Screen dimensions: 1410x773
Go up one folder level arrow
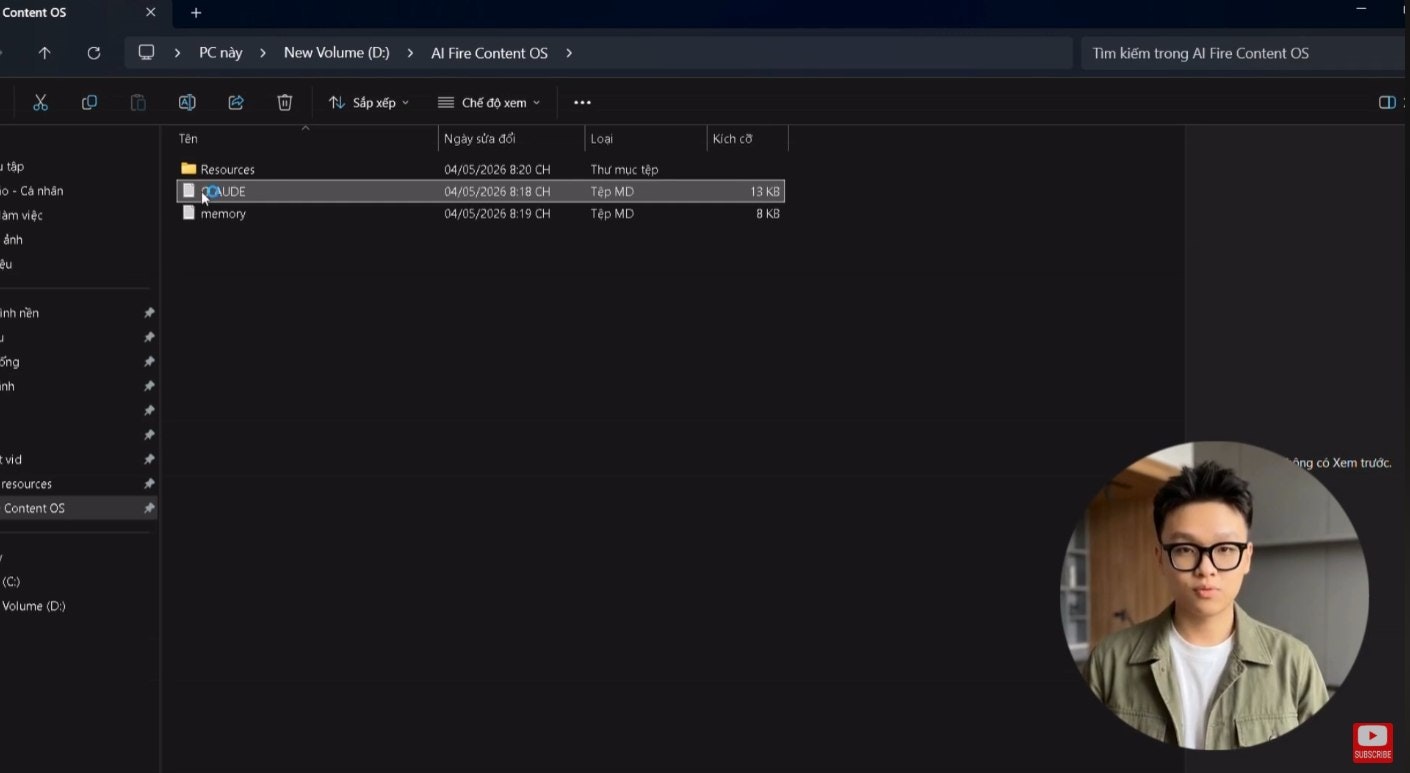[44, 53]
